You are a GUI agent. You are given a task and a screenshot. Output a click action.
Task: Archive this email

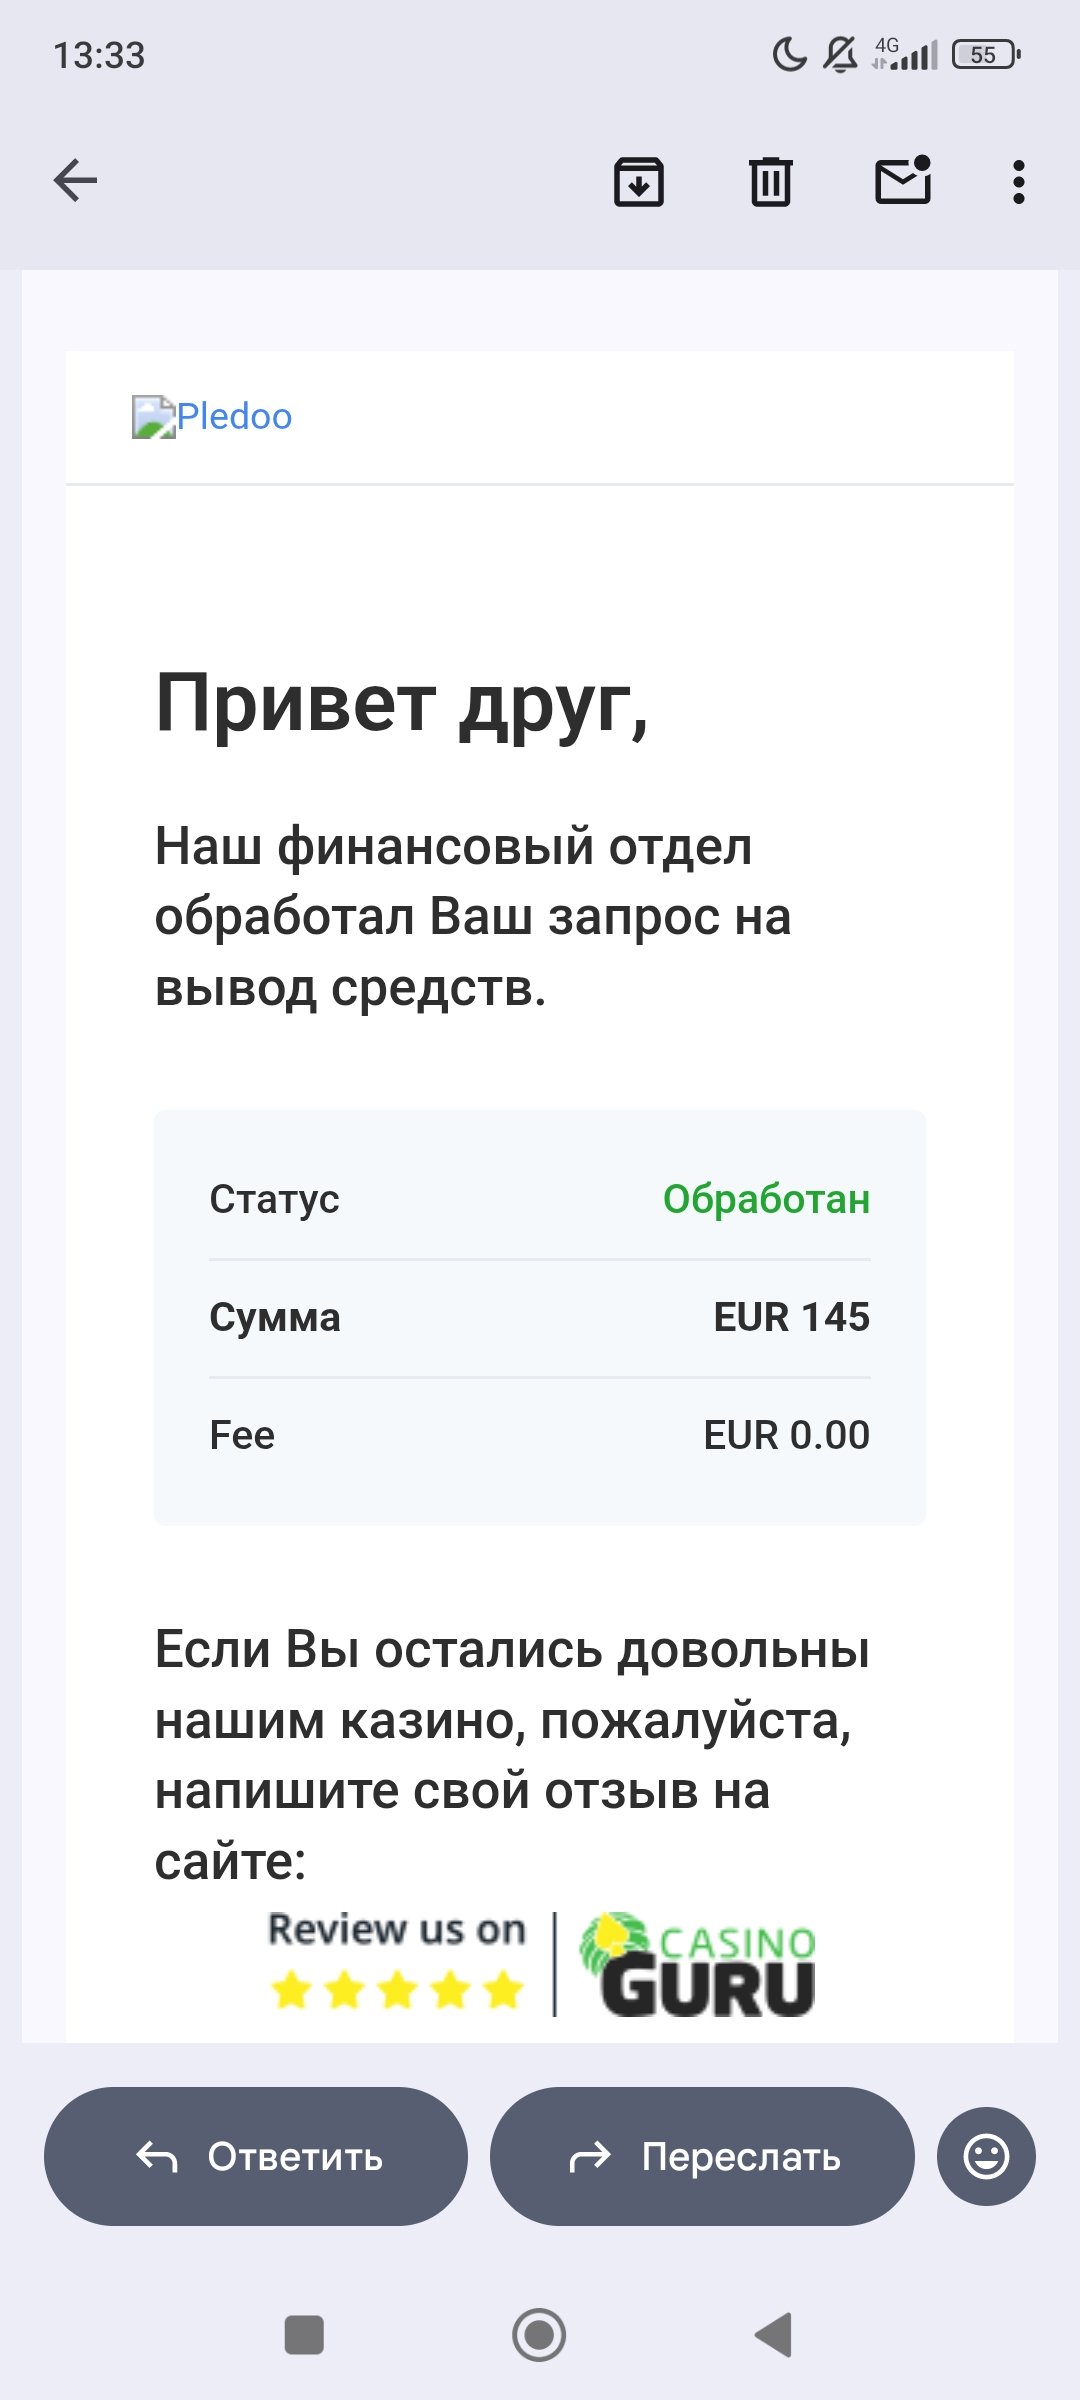pos(638,182)
